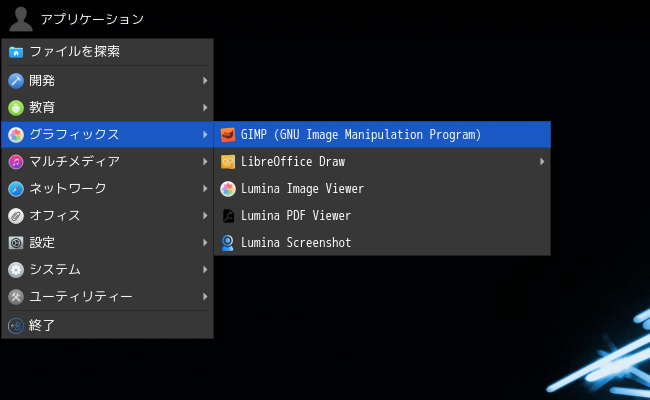Image resolution: width=650 pixels, height=400 pixels.
Task: Click the green apple icon for 教育
Action: (16, 108)
